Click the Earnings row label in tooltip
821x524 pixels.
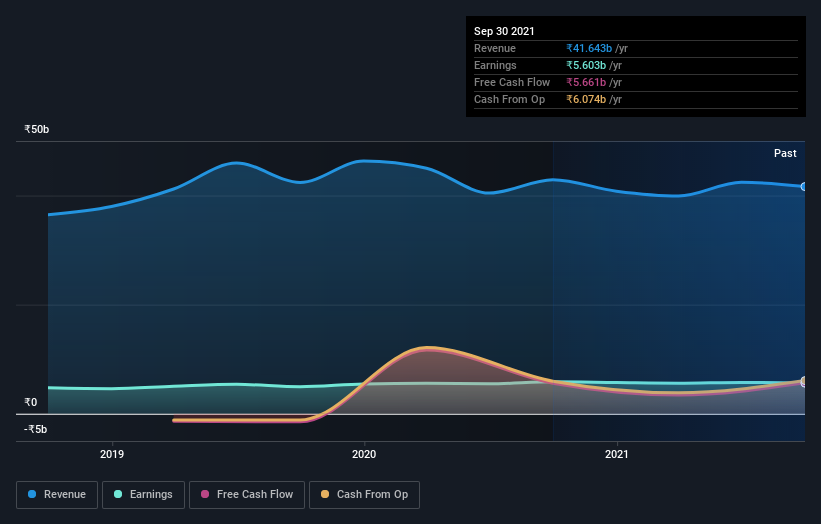[x=495, y=65]
